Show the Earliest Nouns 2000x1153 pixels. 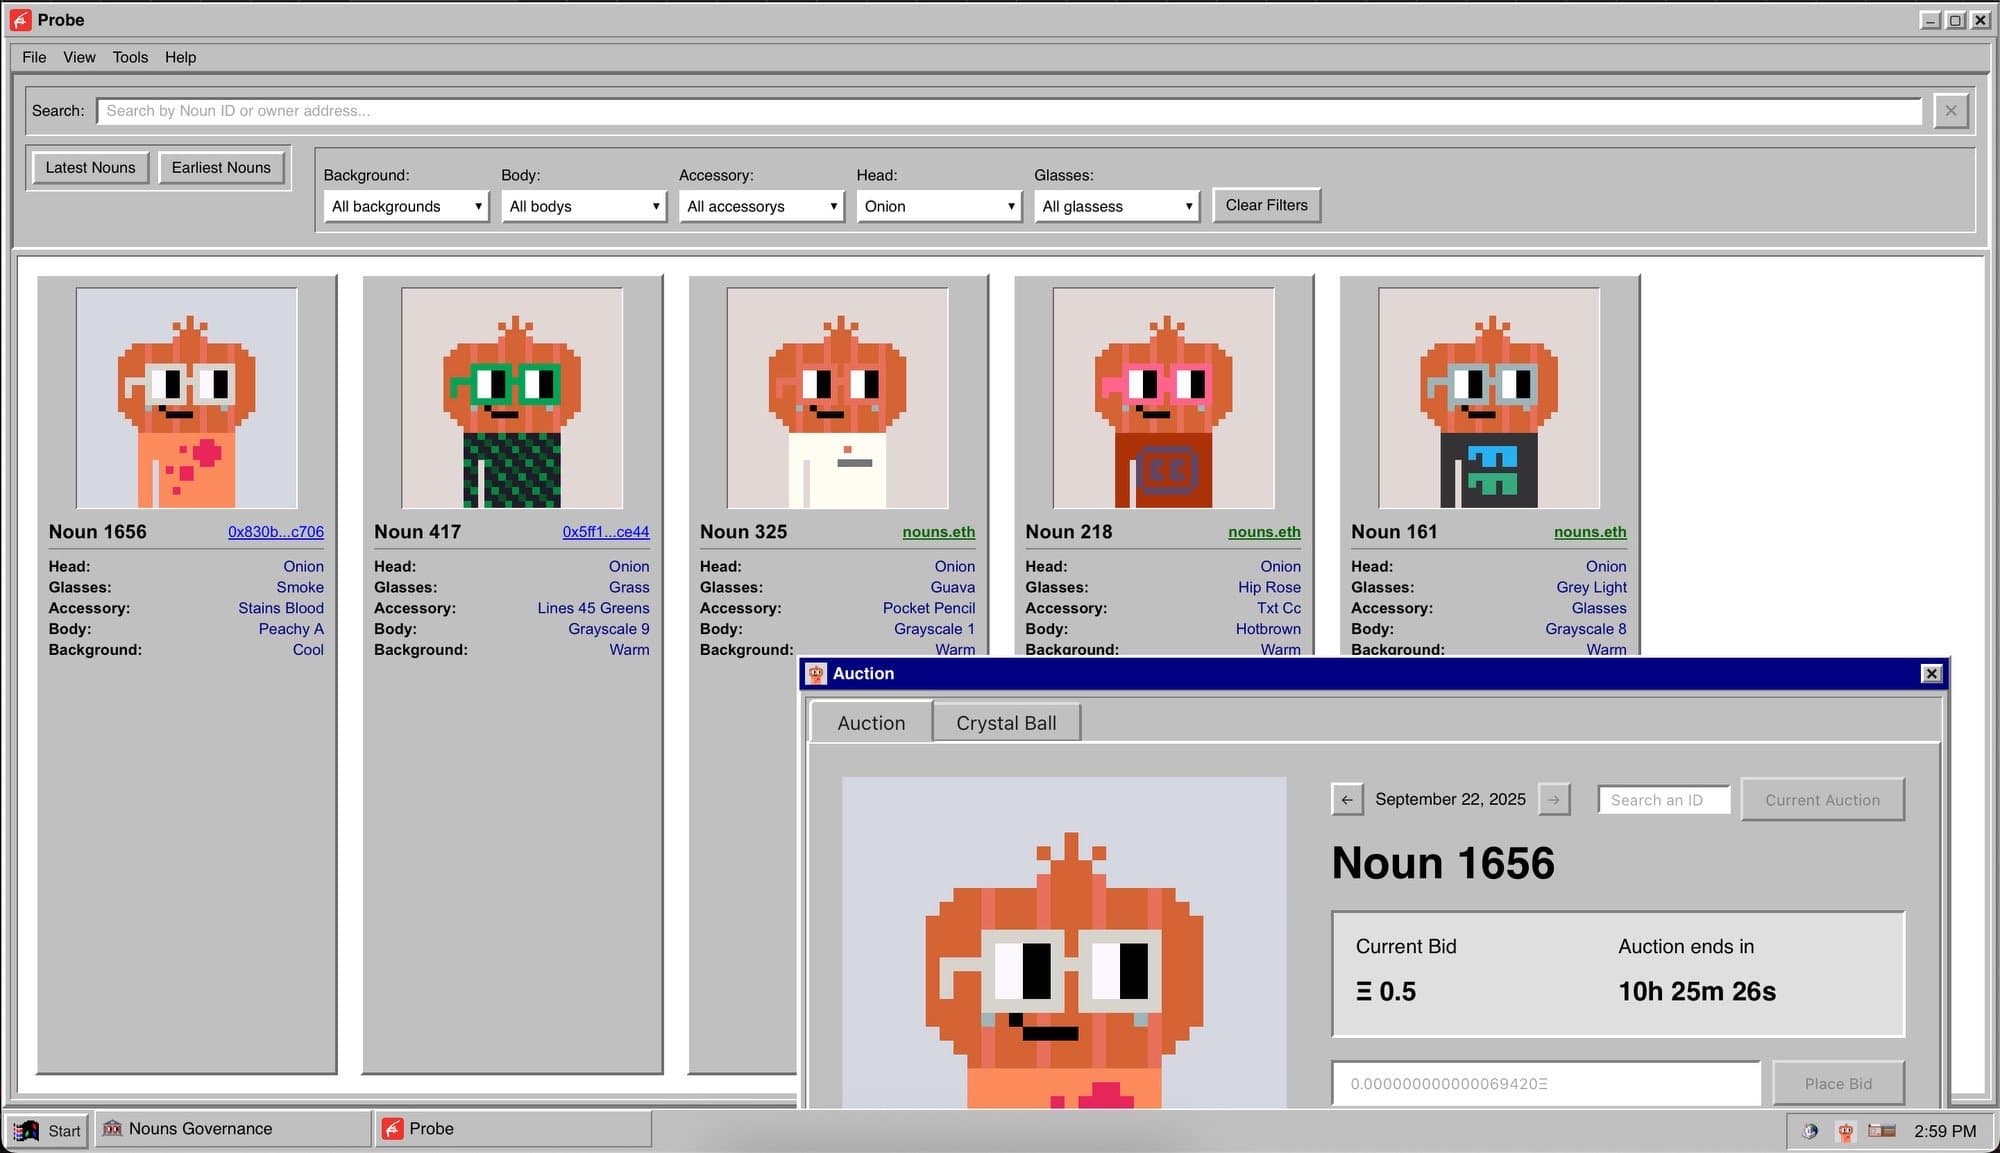coord(221,168)
